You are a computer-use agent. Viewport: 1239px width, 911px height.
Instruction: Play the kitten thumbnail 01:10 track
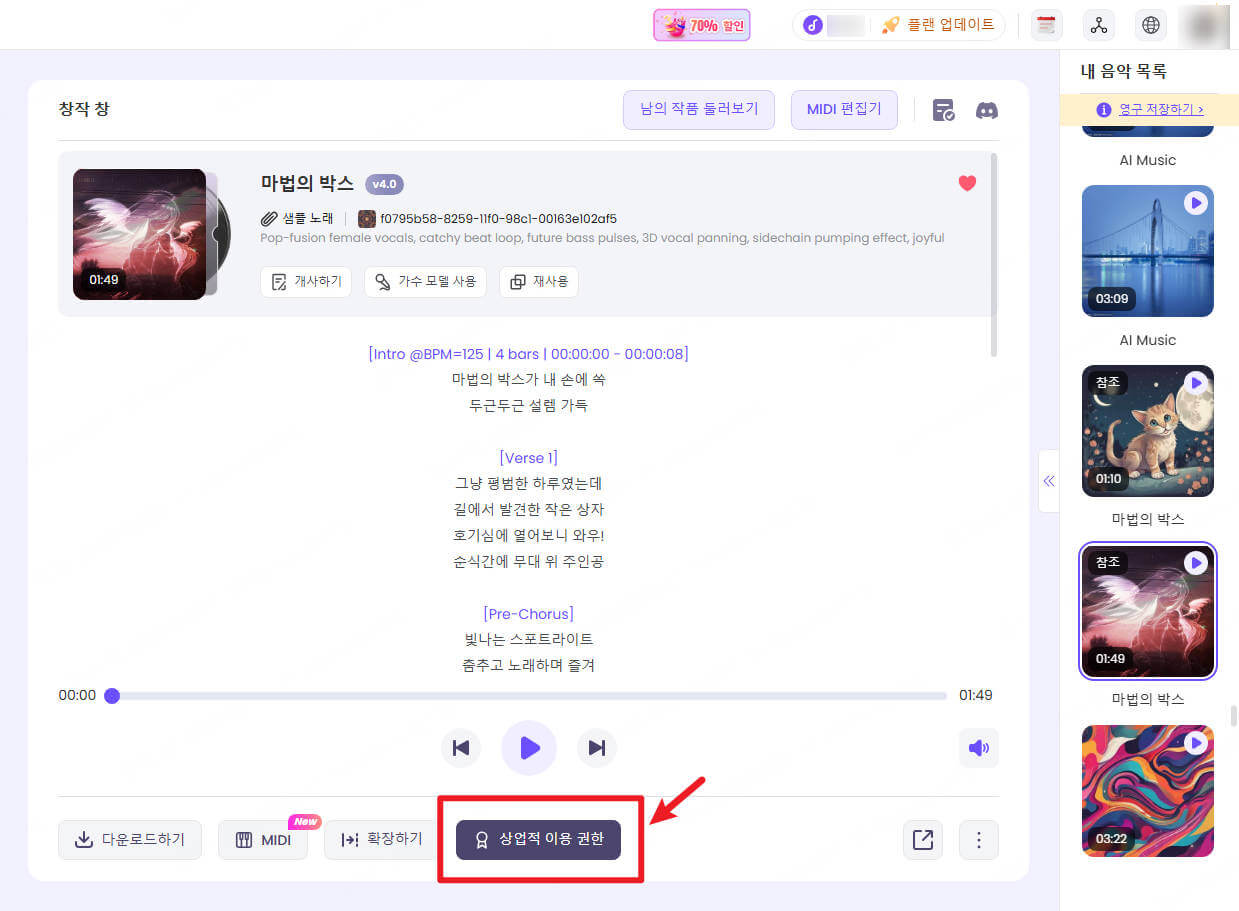(1196, 383)
